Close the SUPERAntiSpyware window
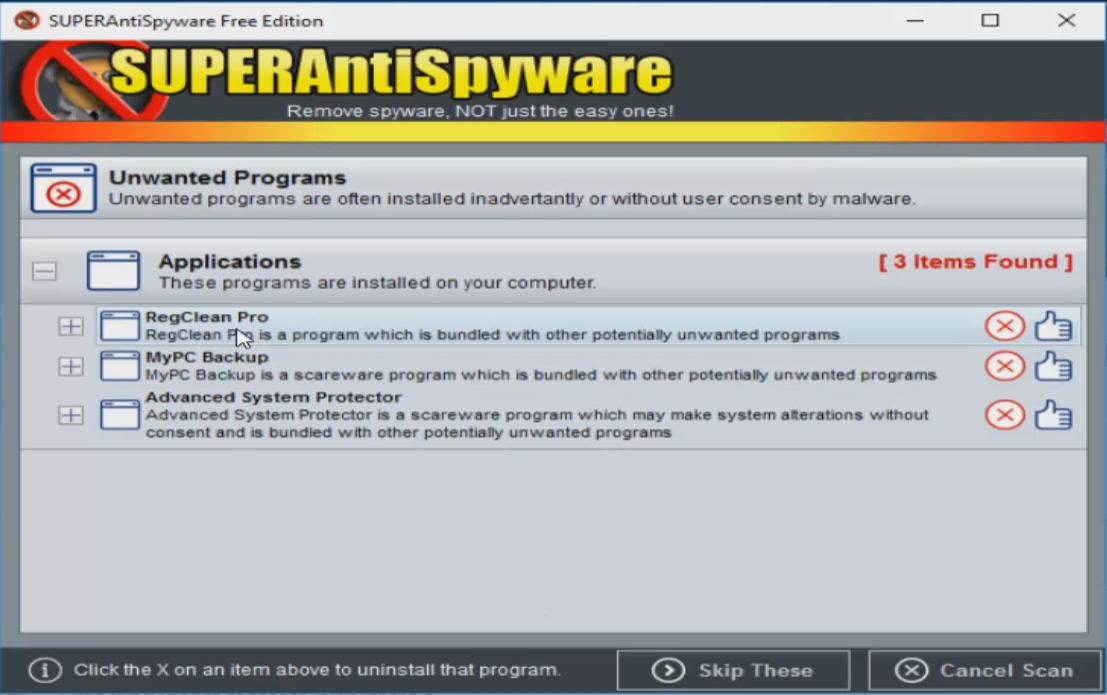 pyautogui.click(x=1066, y=20)
